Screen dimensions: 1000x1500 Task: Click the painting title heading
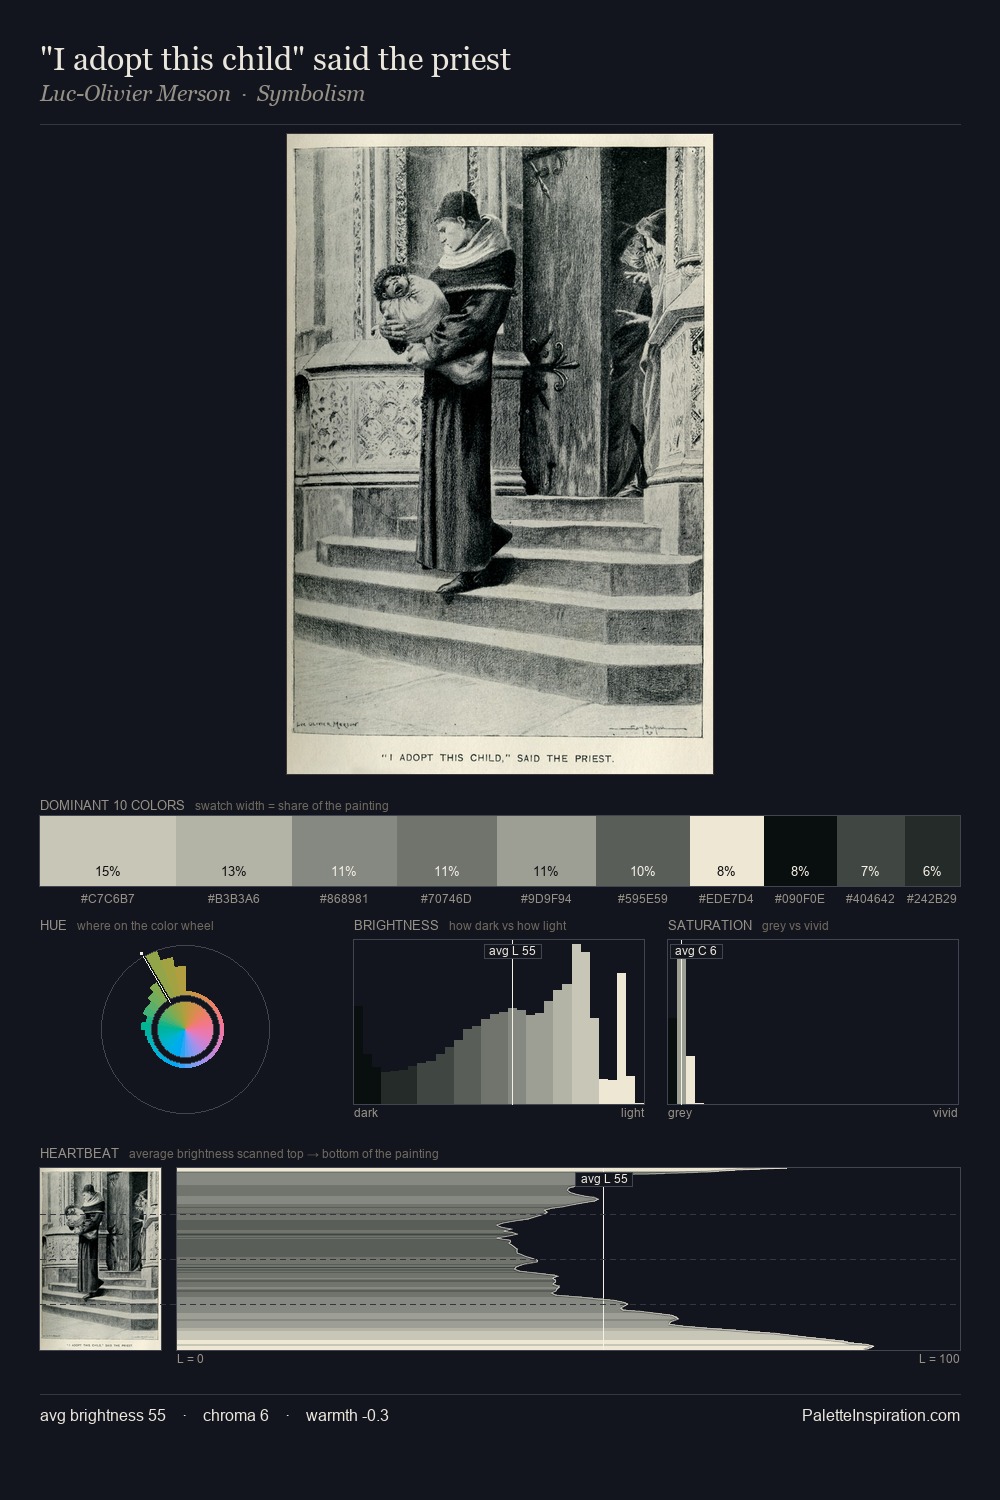[275, 59]
